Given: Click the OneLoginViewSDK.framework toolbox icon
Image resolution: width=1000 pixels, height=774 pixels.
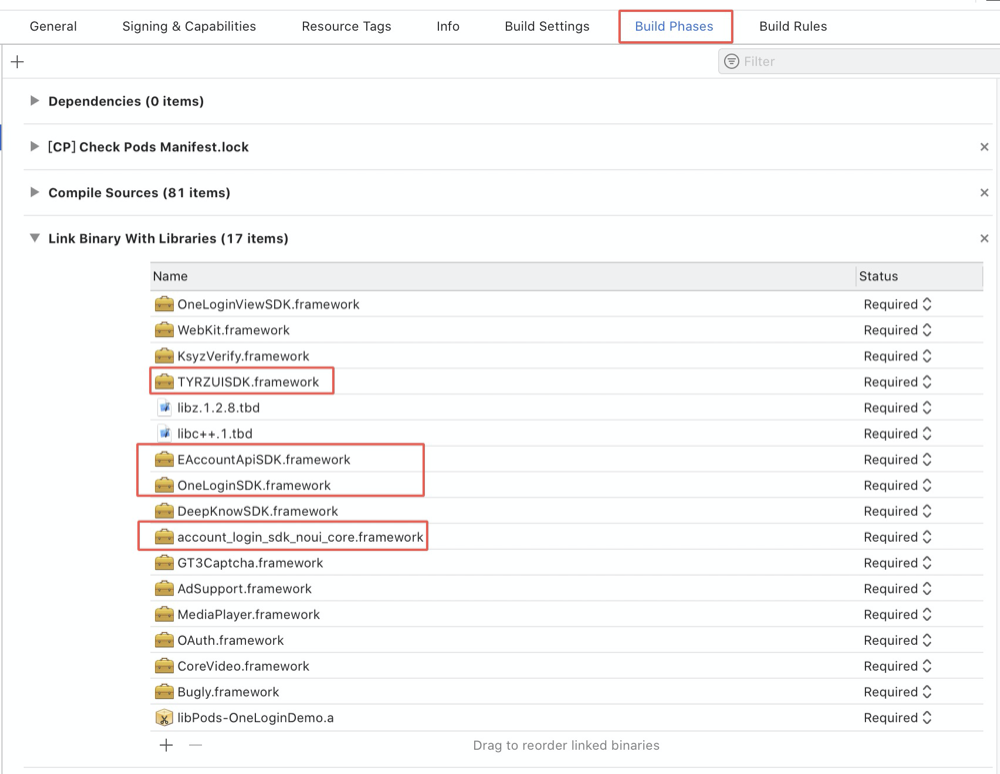Looking at the screenshot, I should tap(164, 304).
